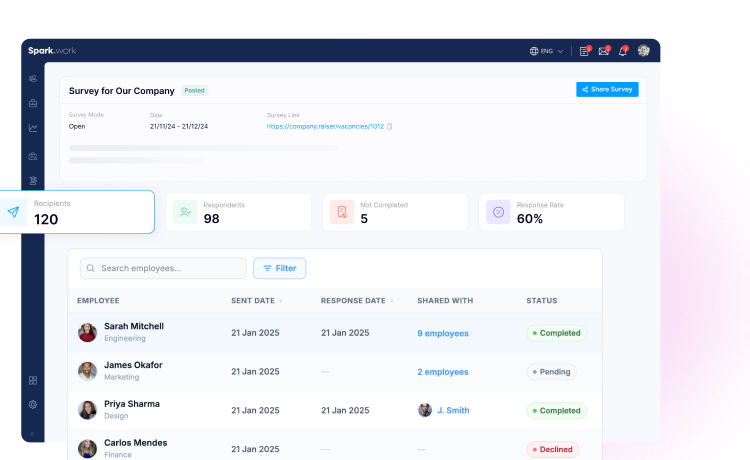Click the globe language icon
This screenshot has width=750, height=460.
pyautogui.click(x=534, y=51)
